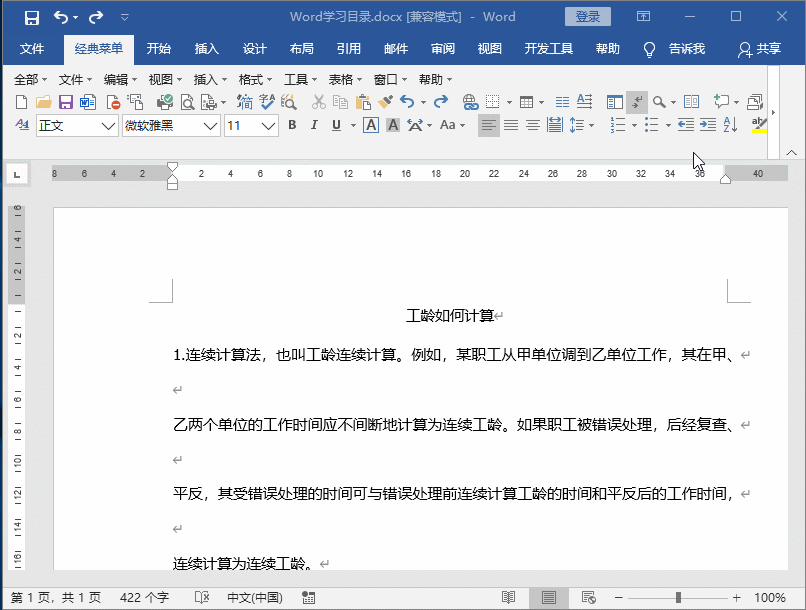Click the Simplified Chinese conversion icon
The width and height of the screenshot is (806, 610).
tap(245, 102)
